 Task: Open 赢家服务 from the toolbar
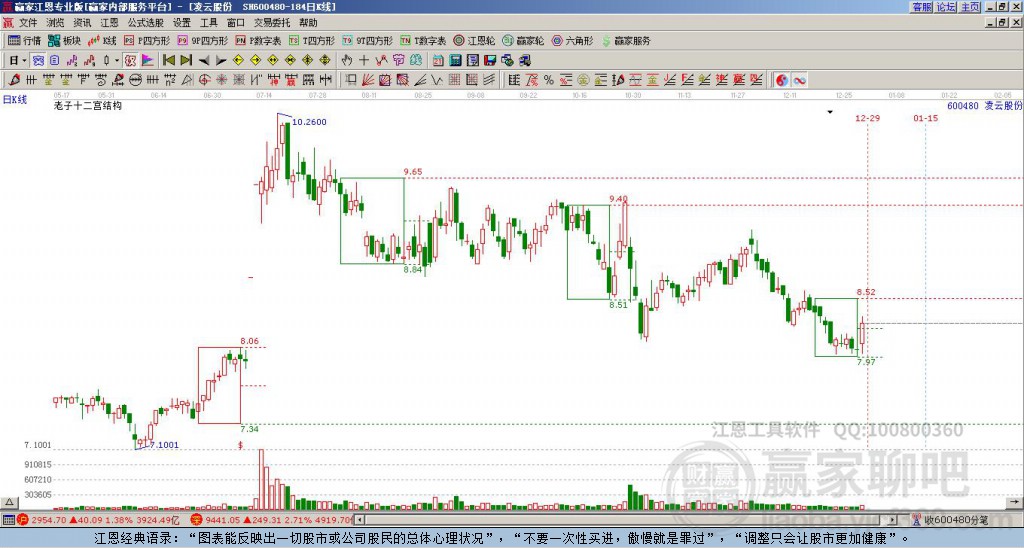[x=626, y=40]
